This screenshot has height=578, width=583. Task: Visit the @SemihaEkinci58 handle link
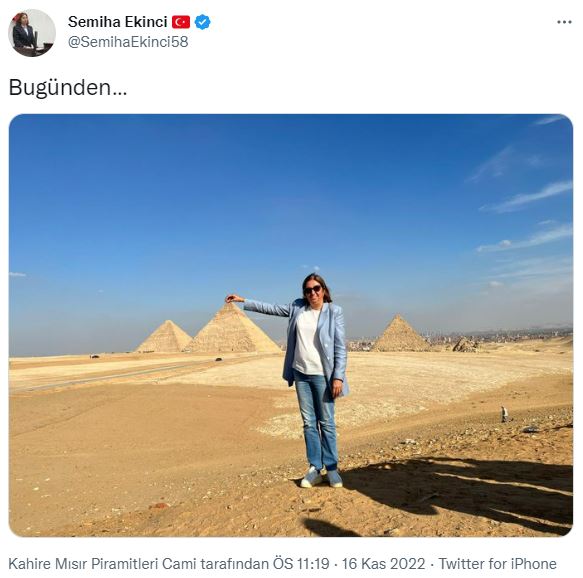coord(128,42)
